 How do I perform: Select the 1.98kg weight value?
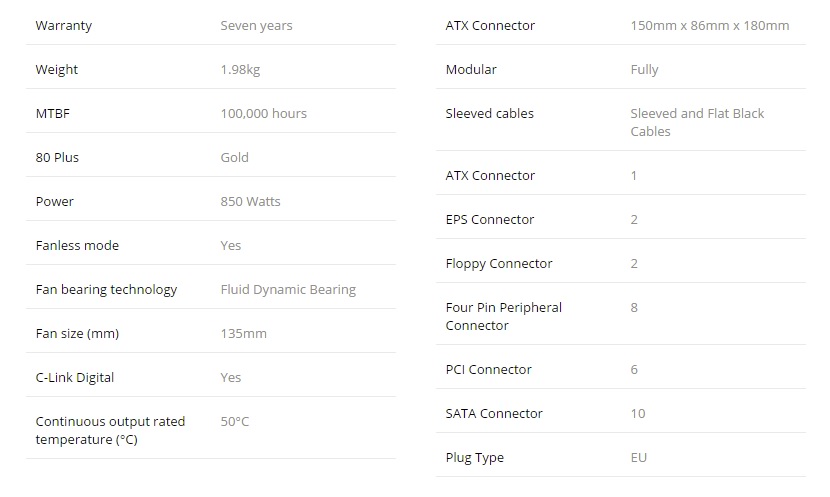[x=240, y=70]
